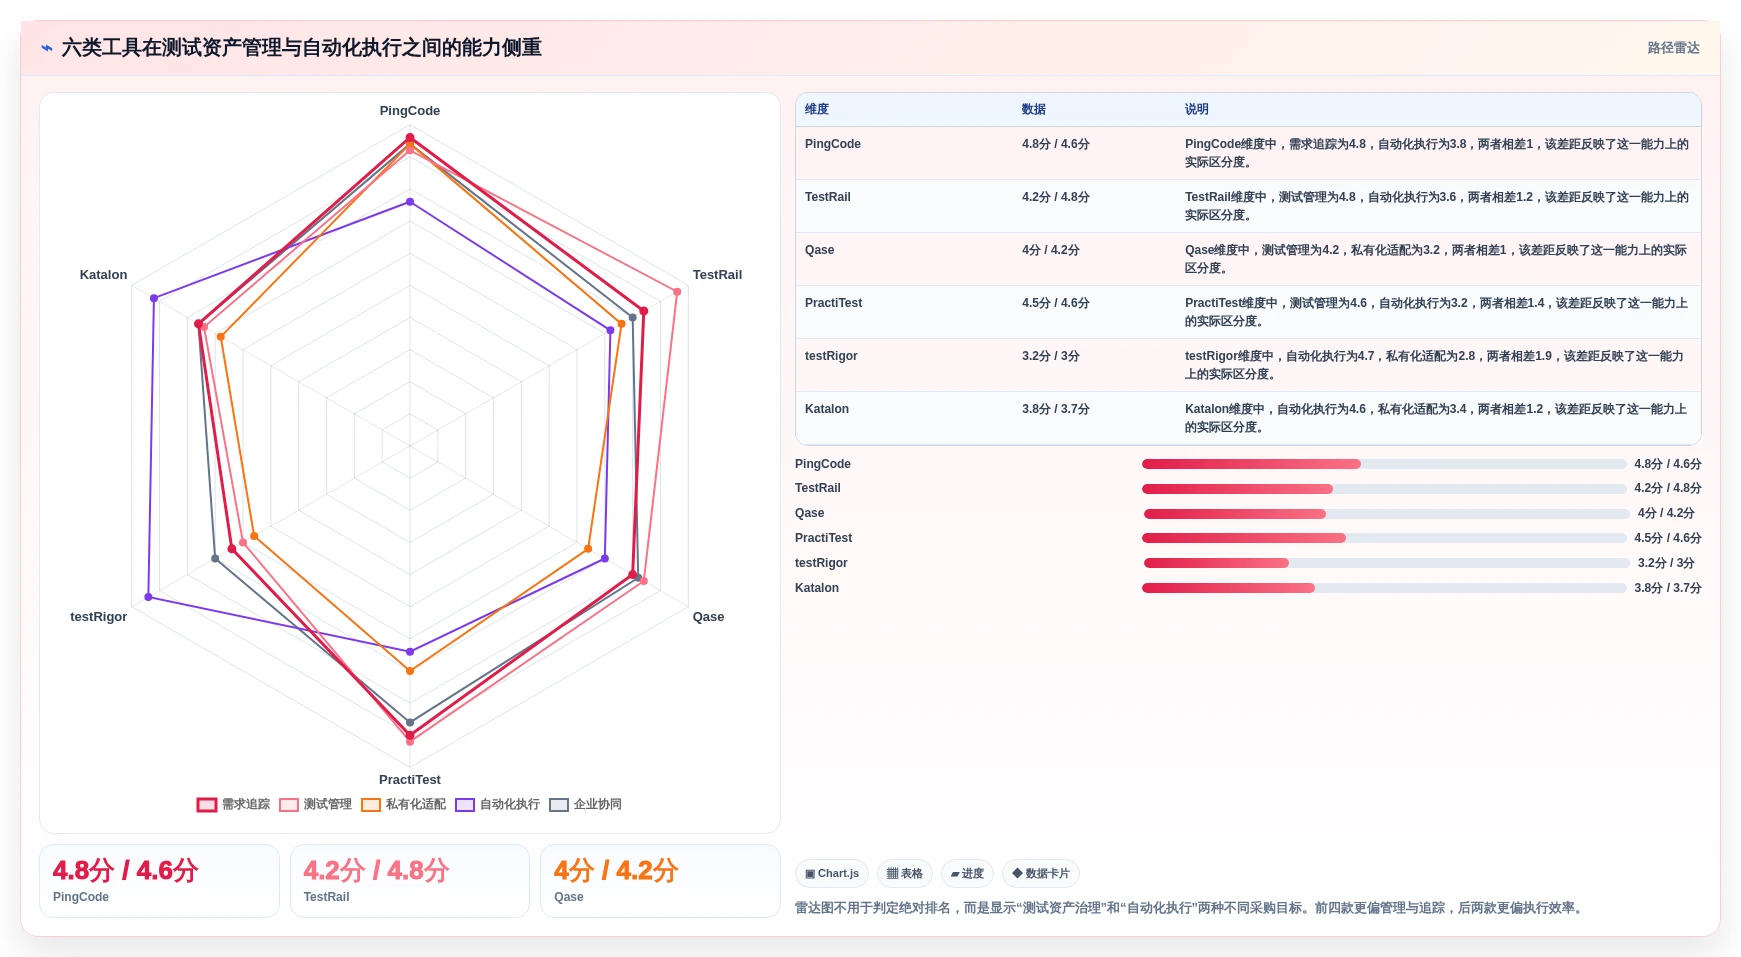Click the 数据卡片 tag
The width and height of the screenshot is (1741, 957).
pyautogui.click(x=1041, y=873)
